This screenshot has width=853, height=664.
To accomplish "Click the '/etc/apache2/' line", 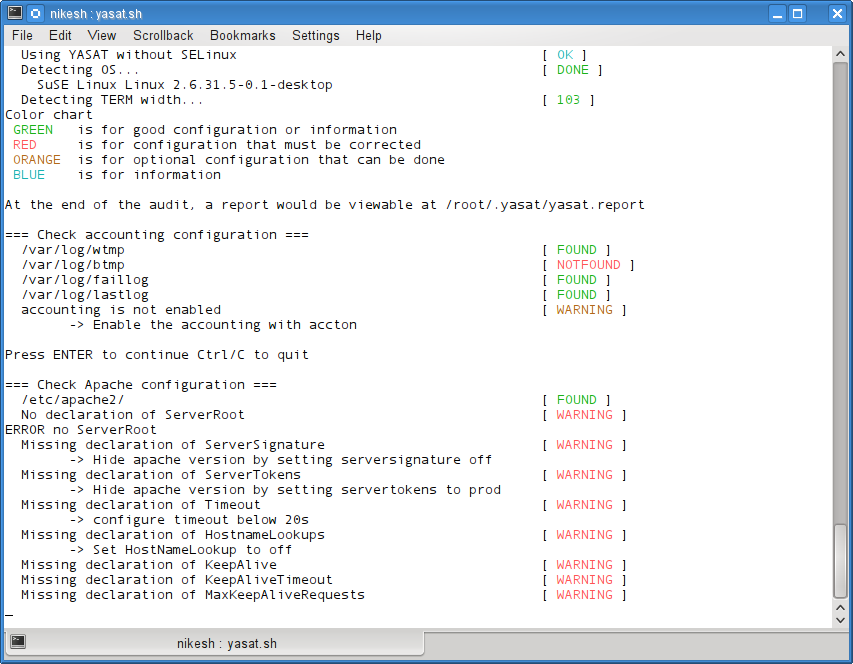I will (73, 400).
